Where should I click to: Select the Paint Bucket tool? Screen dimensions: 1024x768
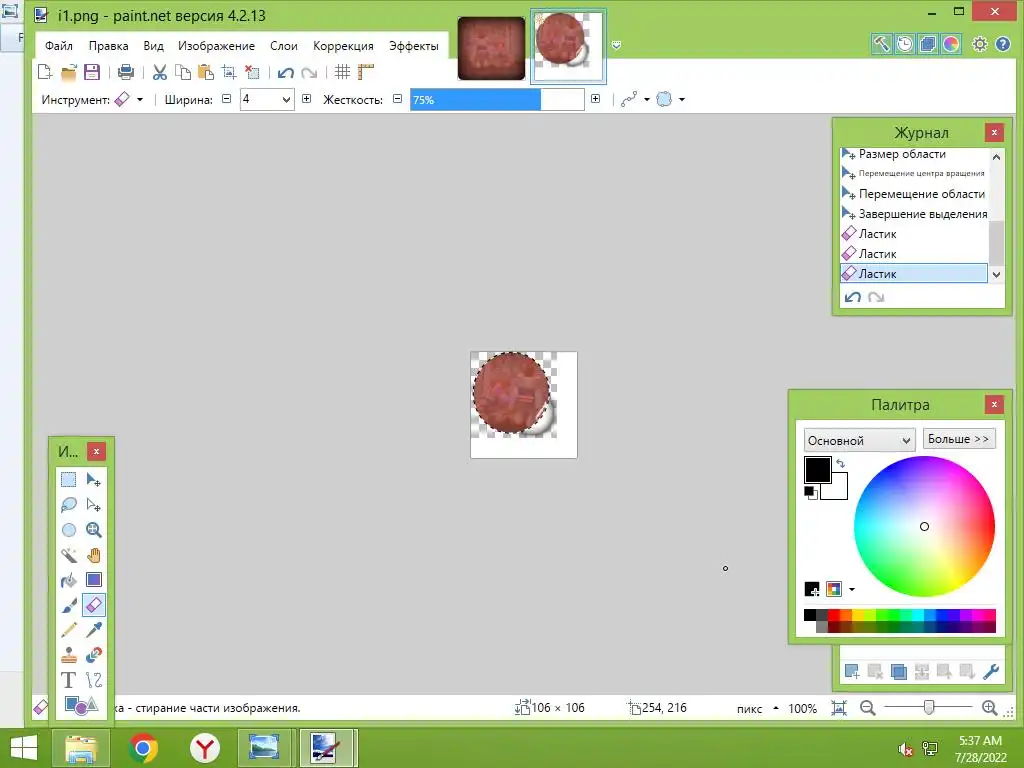coord(69,580)
